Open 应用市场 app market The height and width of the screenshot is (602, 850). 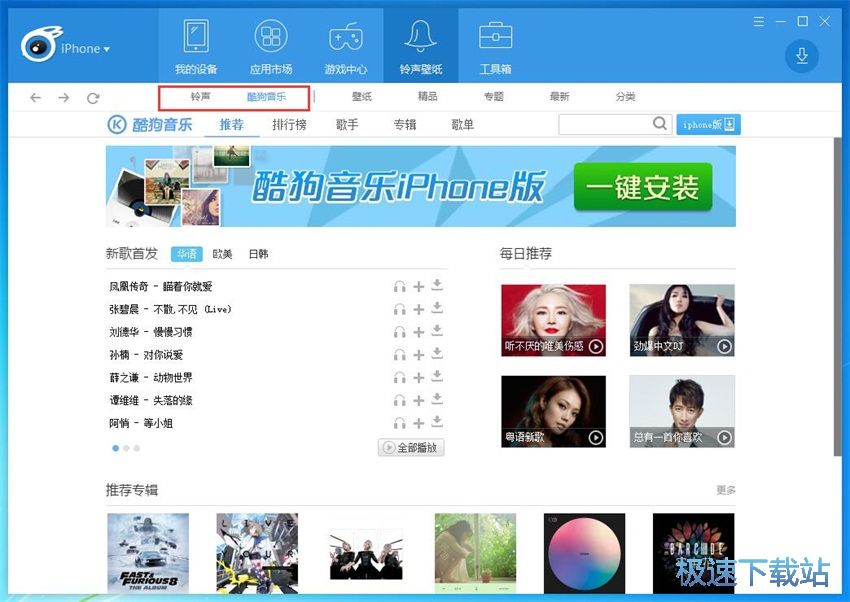pyautogui.click(x=271, y=46)
